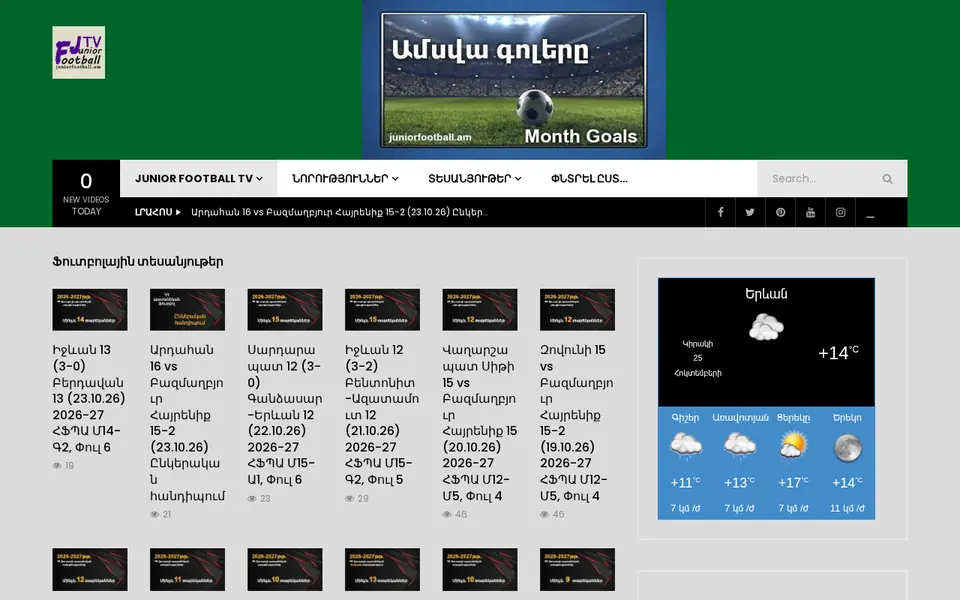The height and width of the screenshot is (600, 960).
Task: Click the play arrow next to ԼՐԱՀՈՍ
Action: (x=178, y=212)
